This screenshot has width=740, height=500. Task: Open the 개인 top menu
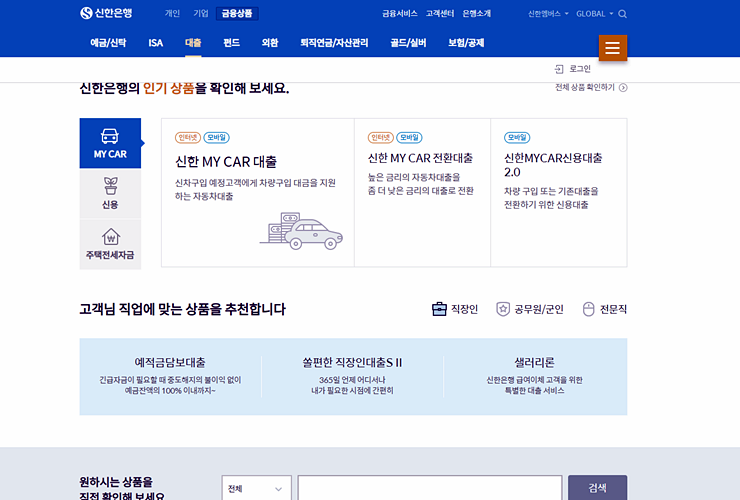pyautogui.click(x=172, y=13)
